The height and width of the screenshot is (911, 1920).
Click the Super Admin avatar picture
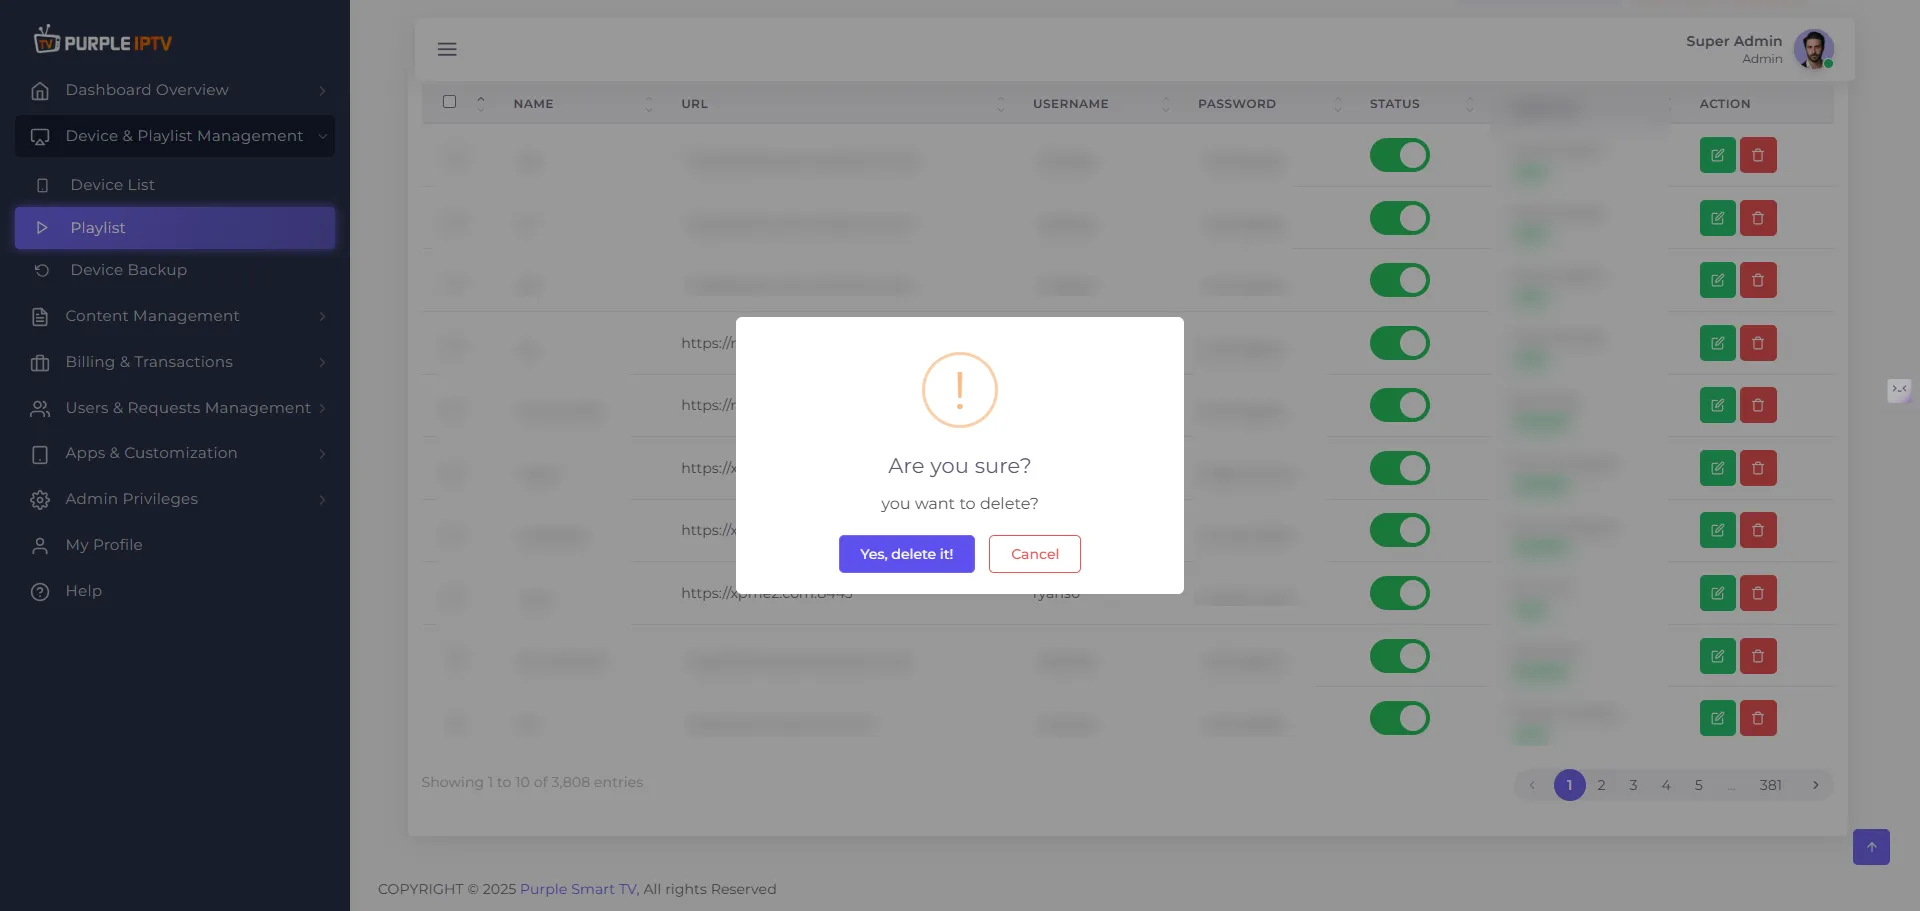[x=1813, y=49]
